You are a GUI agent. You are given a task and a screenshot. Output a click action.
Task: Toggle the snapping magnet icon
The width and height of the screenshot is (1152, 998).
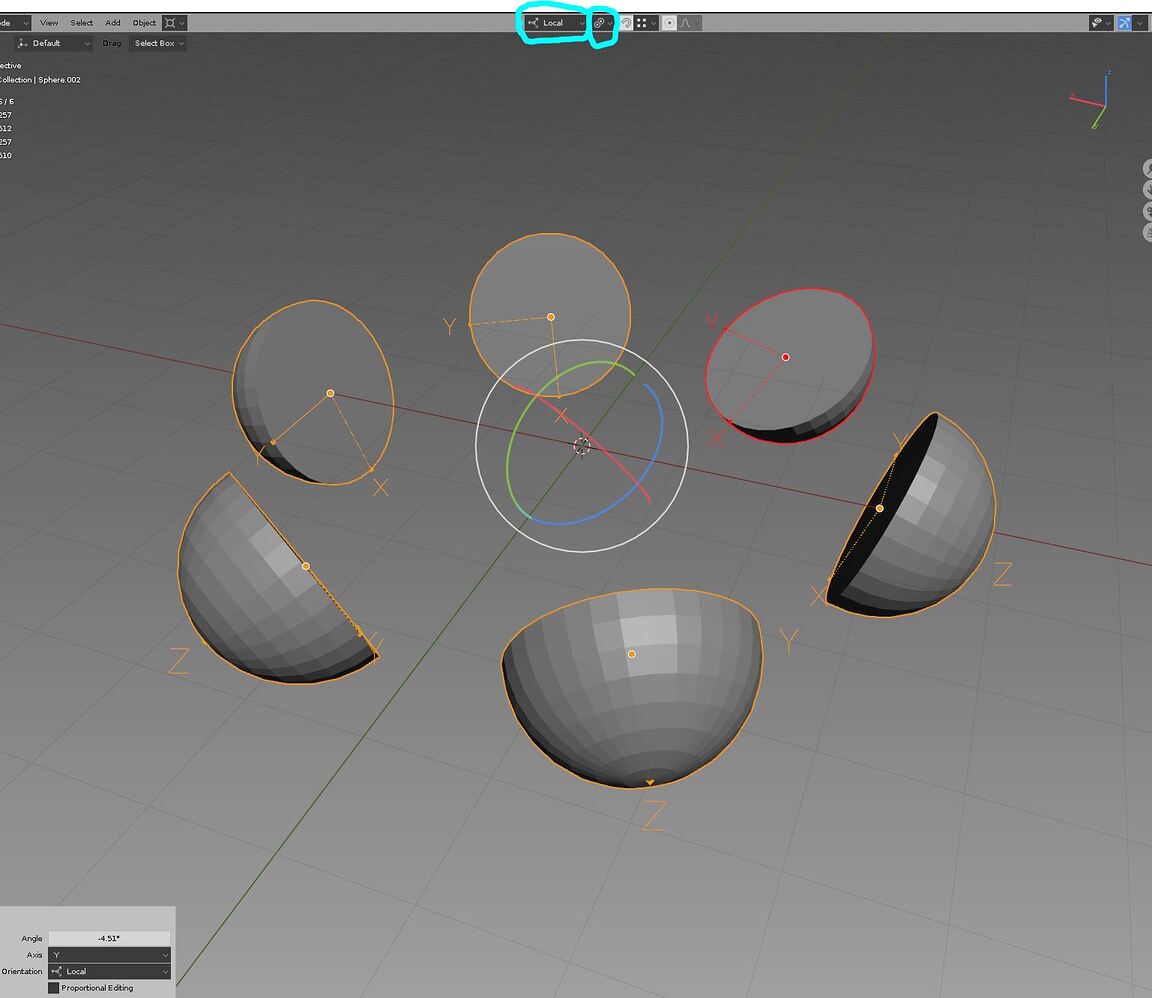coord(626,23)
